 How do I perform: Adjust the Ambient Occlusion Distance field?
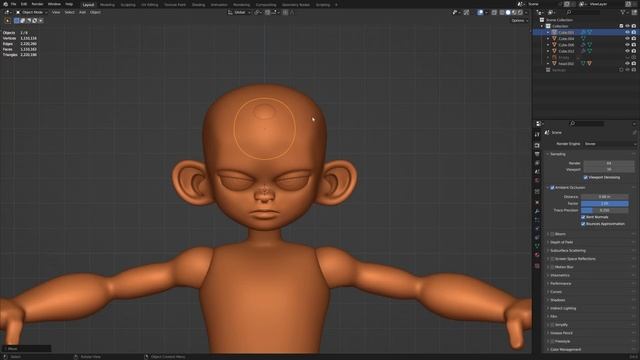point(604,197)
